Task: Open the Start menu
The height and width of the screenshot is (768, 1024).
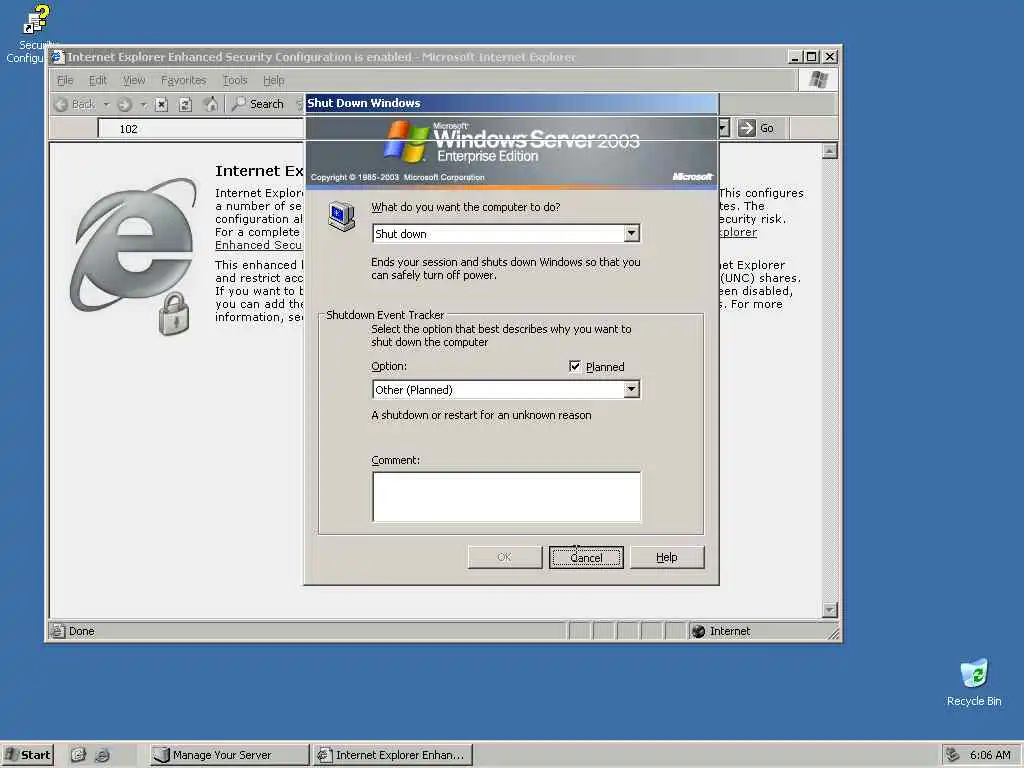Action: pyautogui.click(x=28, y=755)
